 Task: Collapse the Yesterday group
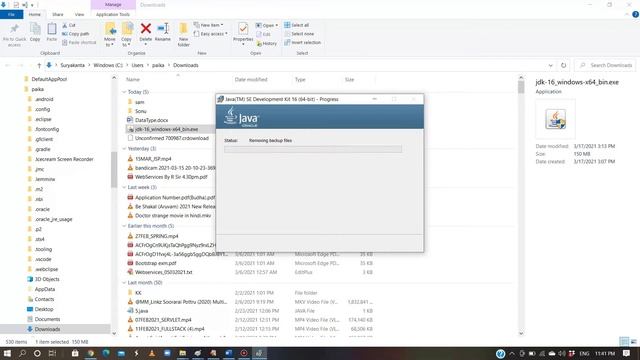click(124, 149)
